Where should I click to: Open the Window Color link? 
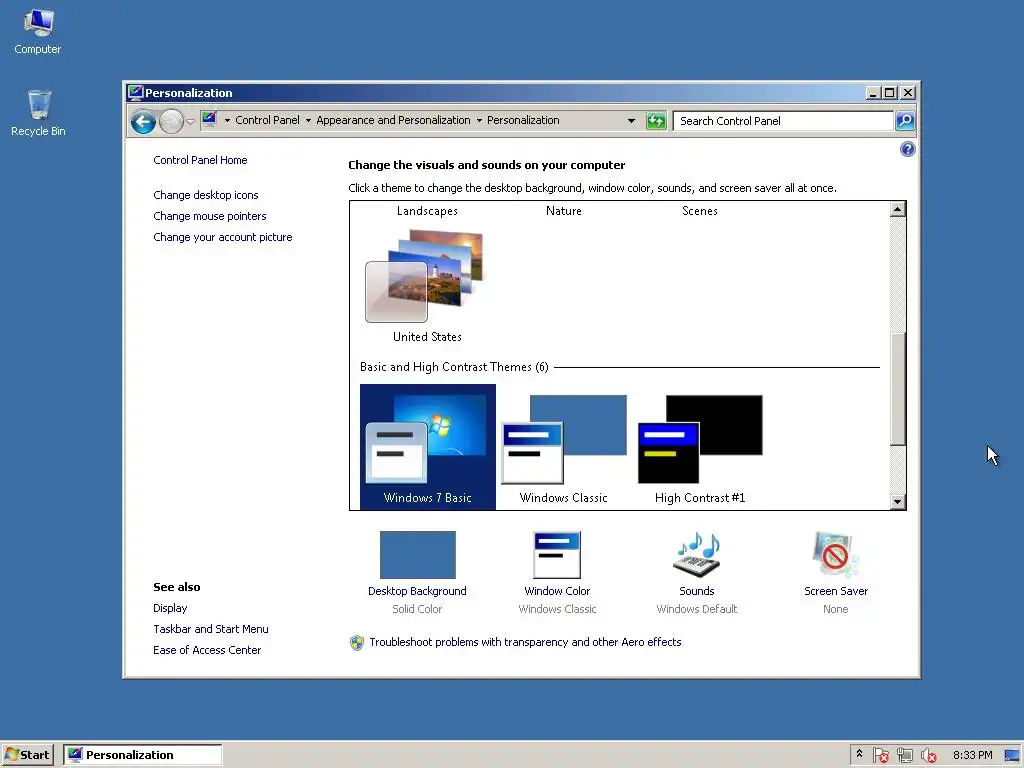click(x=557, y=591)
